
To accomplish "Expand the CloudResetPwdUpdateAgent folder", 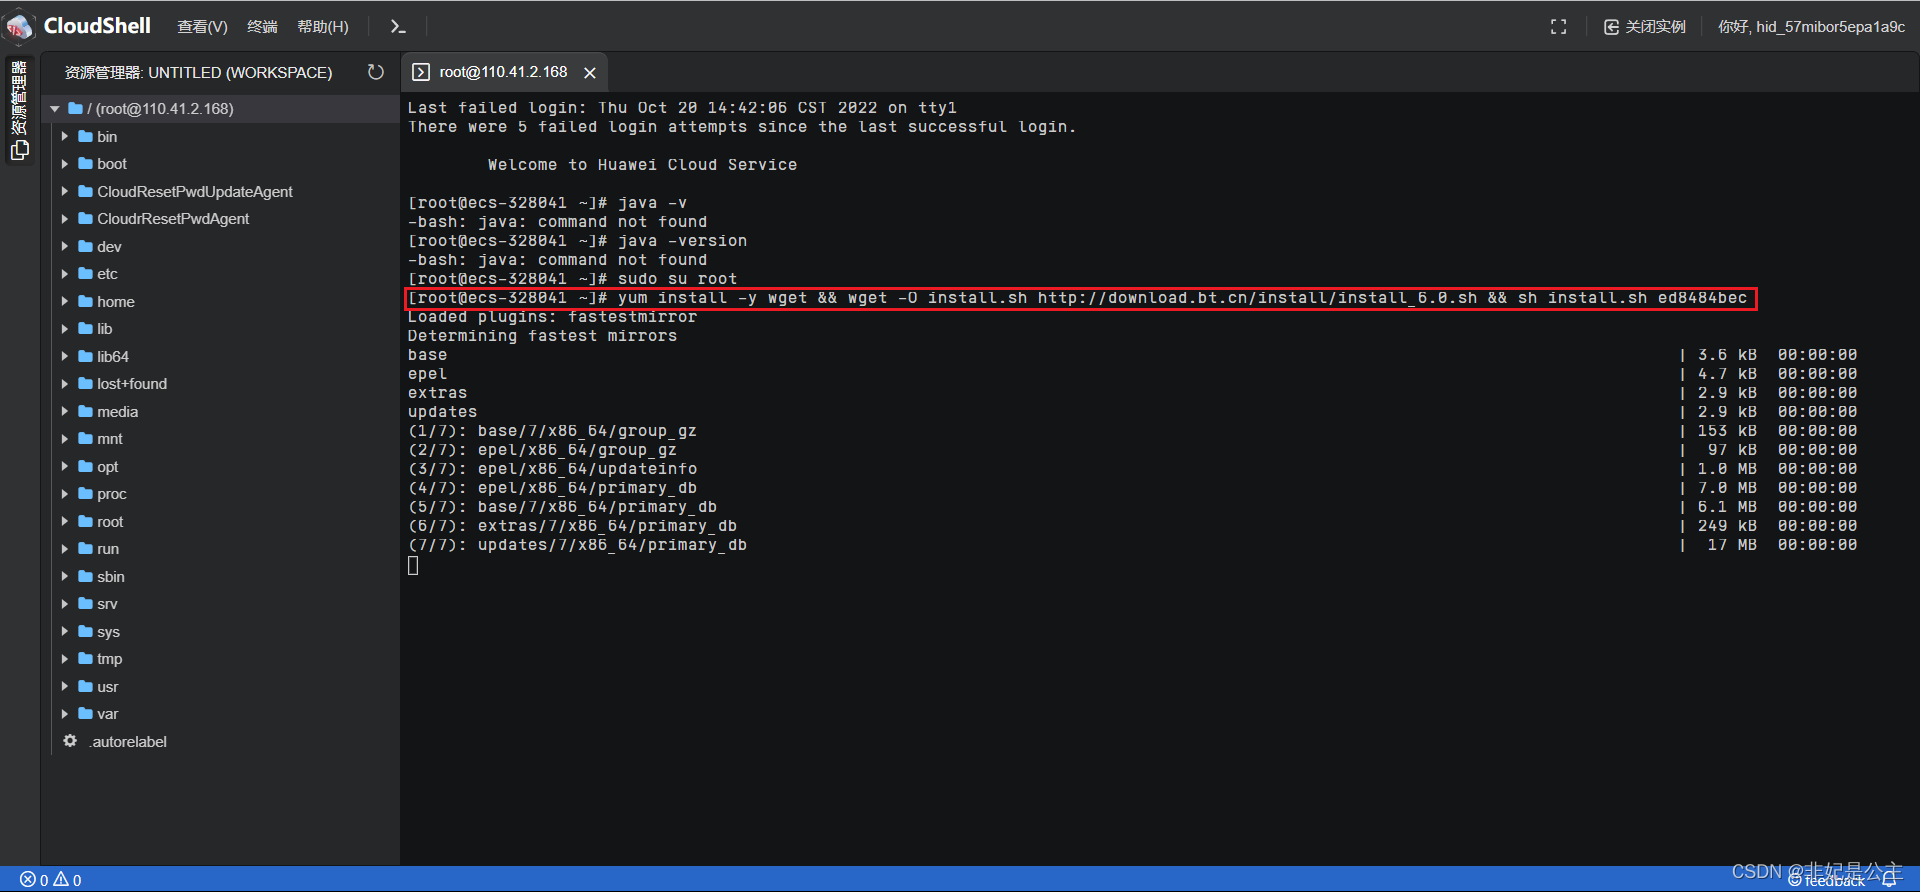I will 65,191.
